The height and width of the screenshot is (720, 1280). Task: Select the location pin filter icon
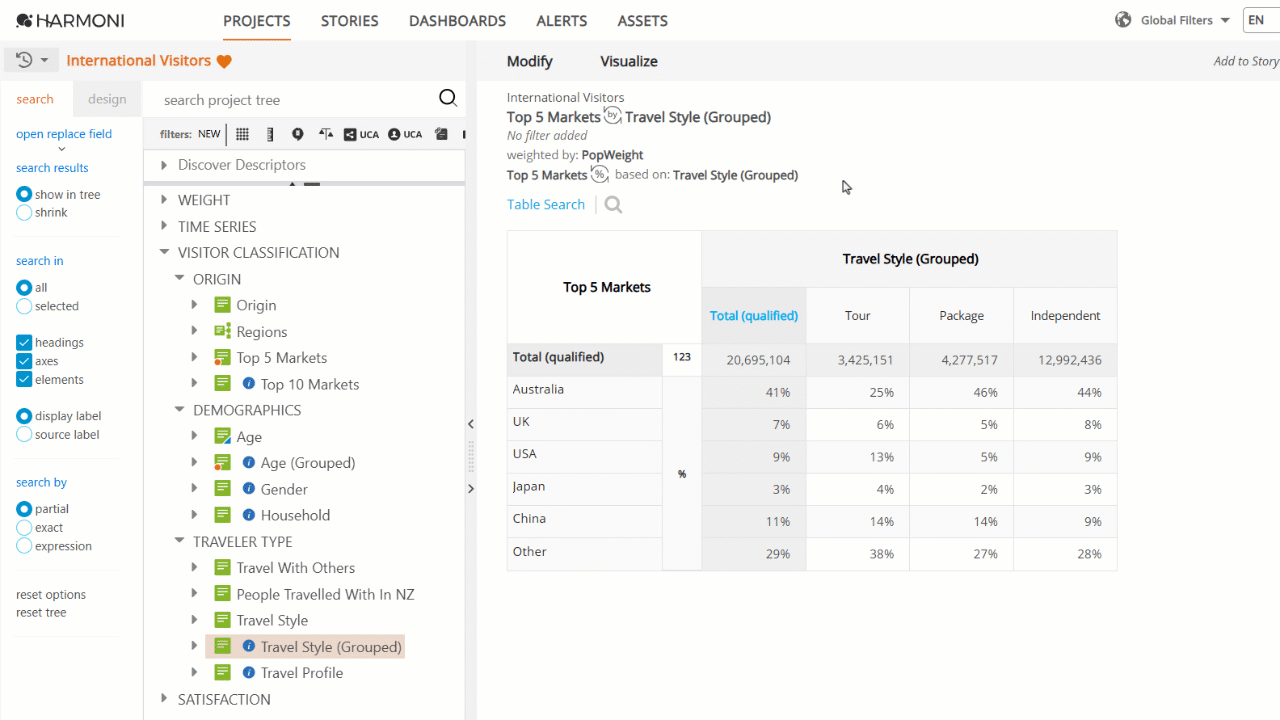(297, 134)
